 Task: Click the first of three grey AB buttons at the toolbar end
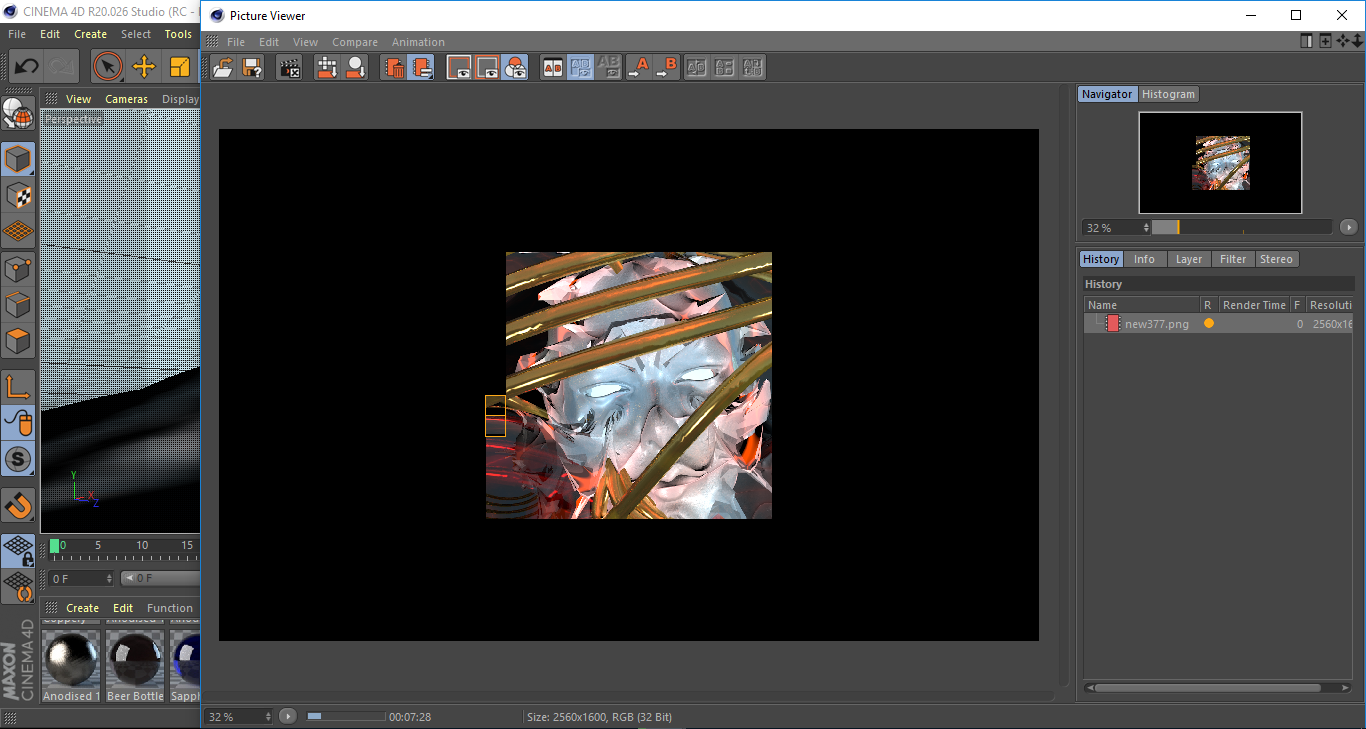point(697,67)
